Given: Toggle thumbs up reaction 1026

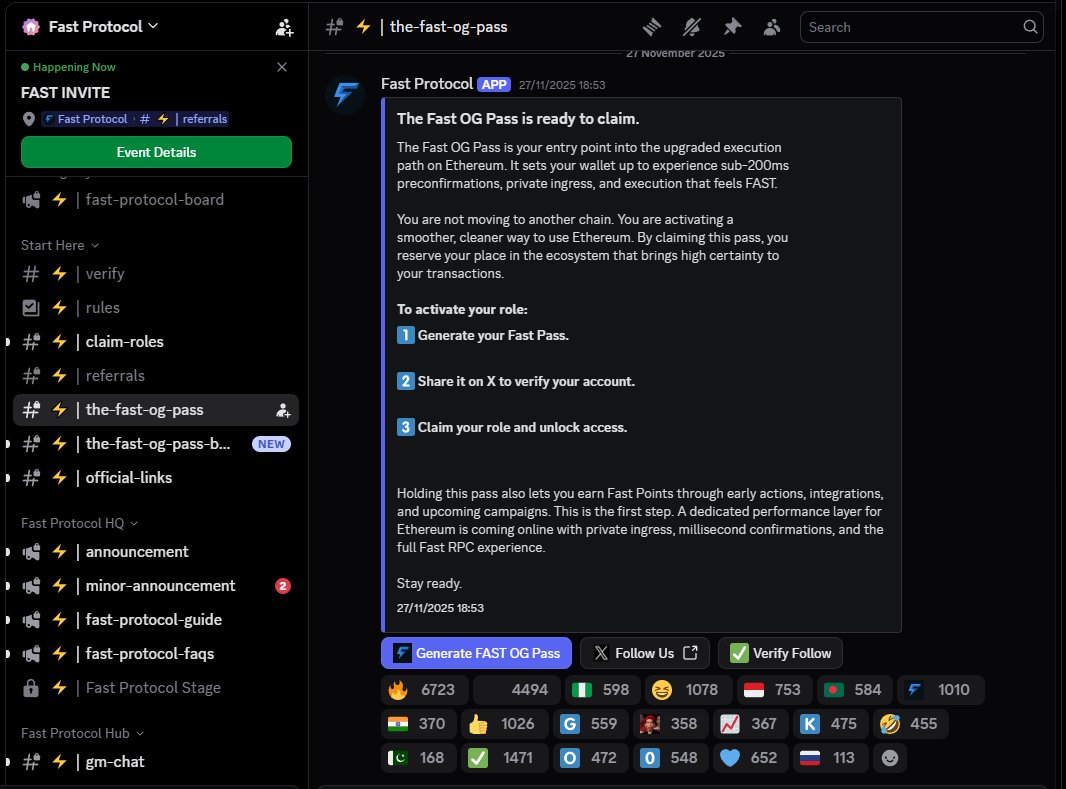Looking at the screenshot, I should 504,724.
